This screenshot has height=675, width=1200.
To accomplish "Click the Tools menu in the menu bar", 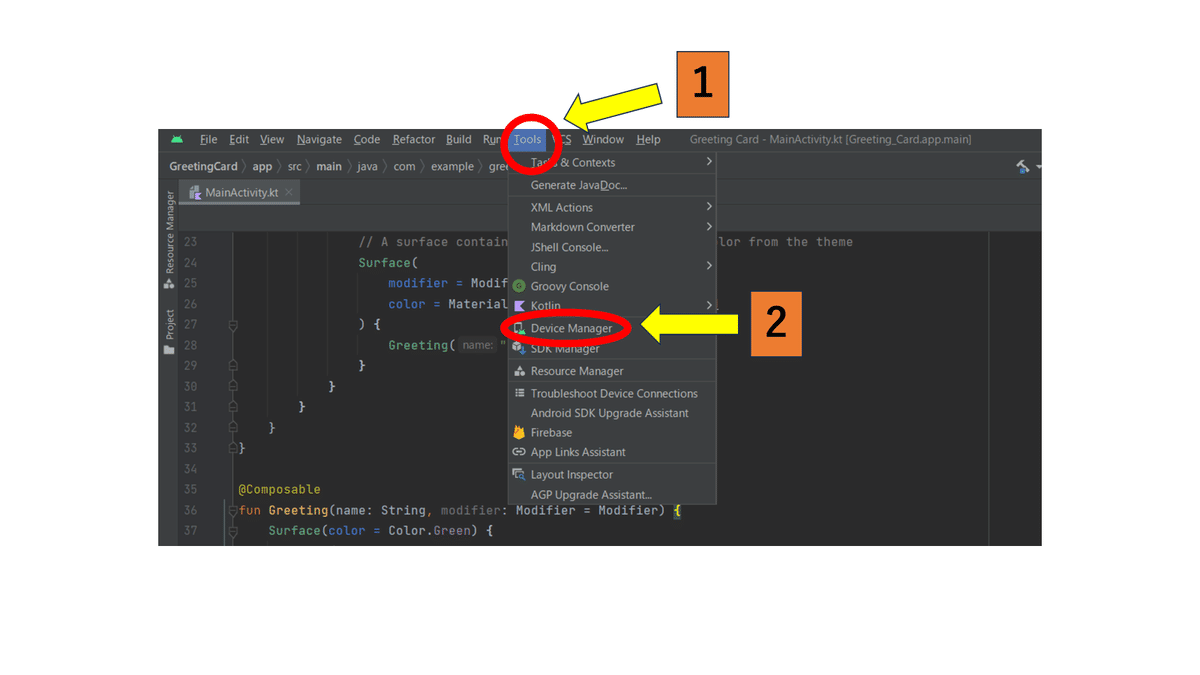I will click(528, 140).
